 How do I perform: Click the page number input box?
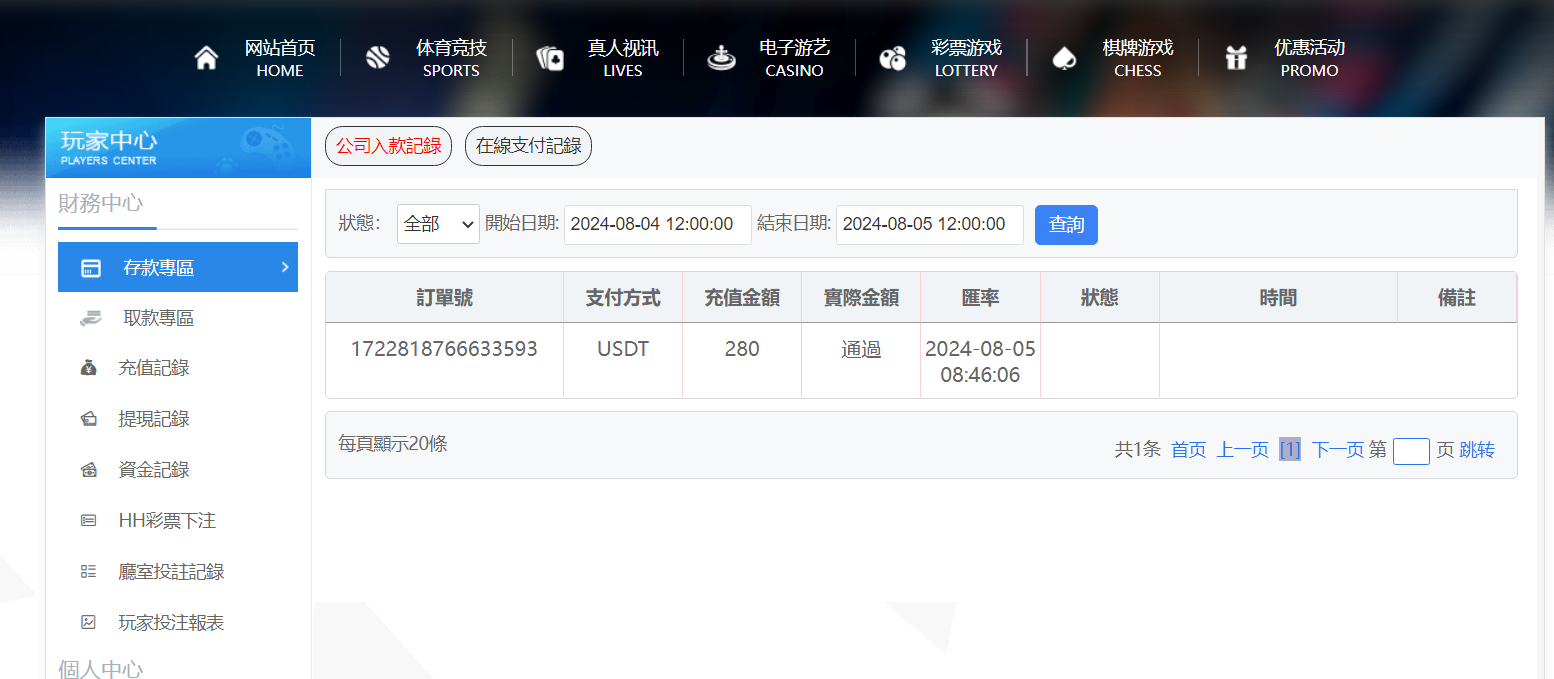(1411, 451)
